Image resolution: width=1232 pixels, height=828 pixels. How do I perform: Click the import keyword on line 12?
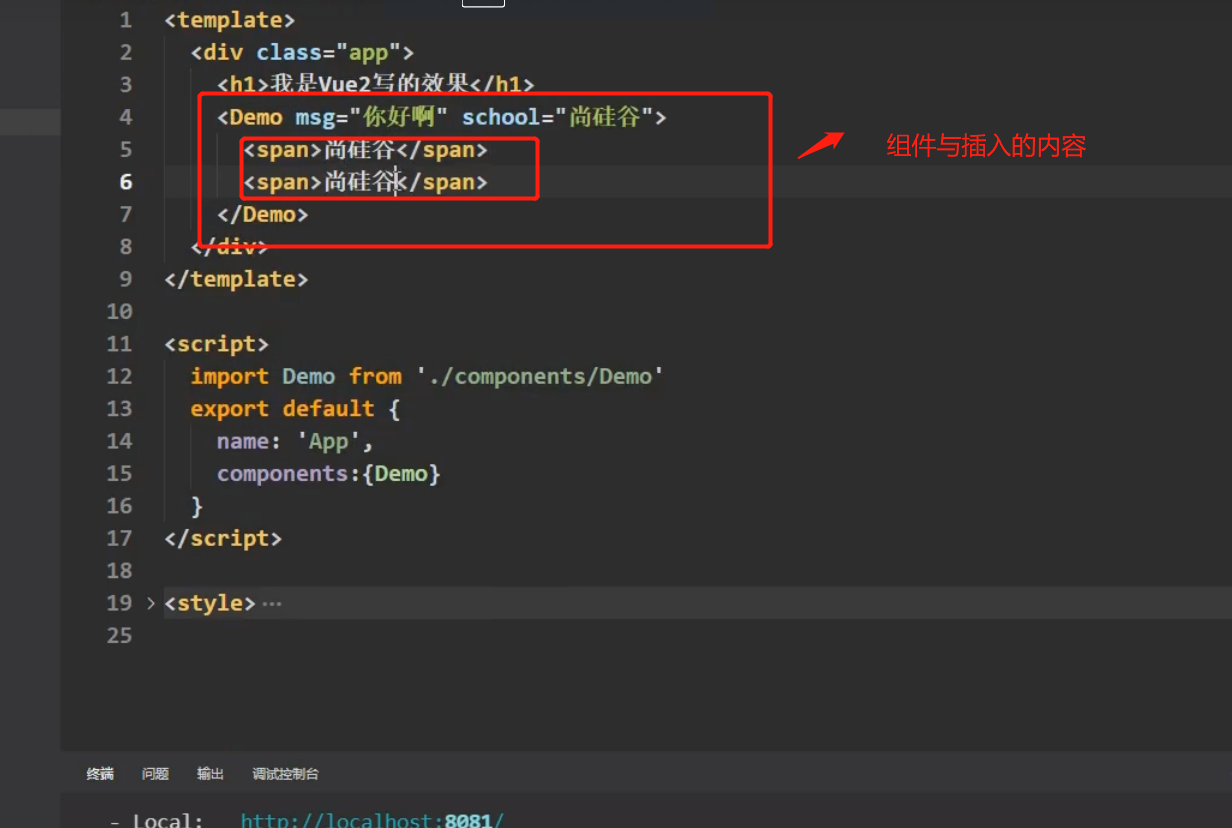[x=230, y=376]
